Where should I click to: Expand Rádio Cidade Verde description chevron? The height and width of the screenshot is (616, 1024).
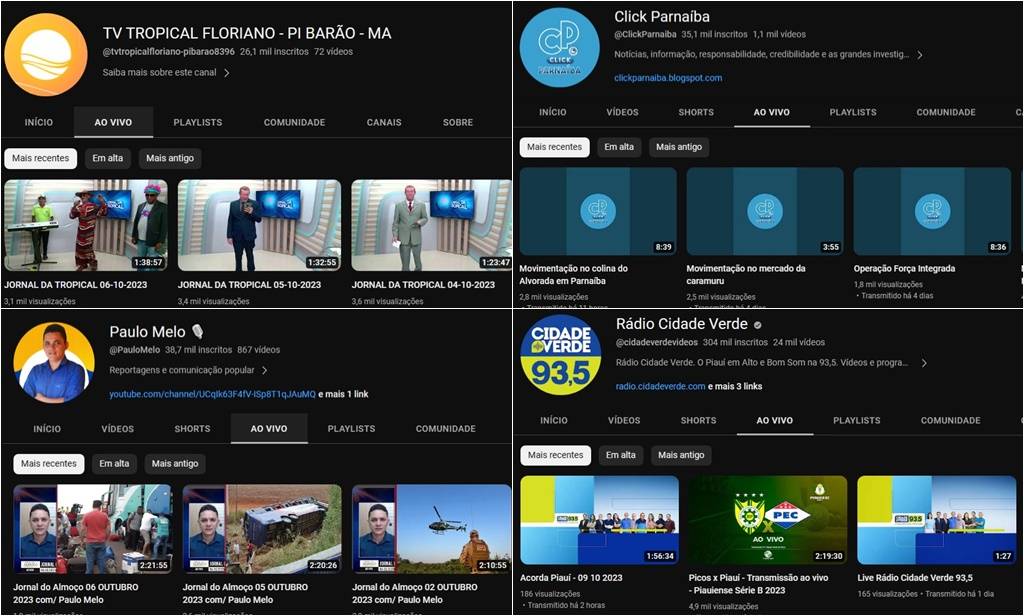pyautogui.click(x=924, y=363)
